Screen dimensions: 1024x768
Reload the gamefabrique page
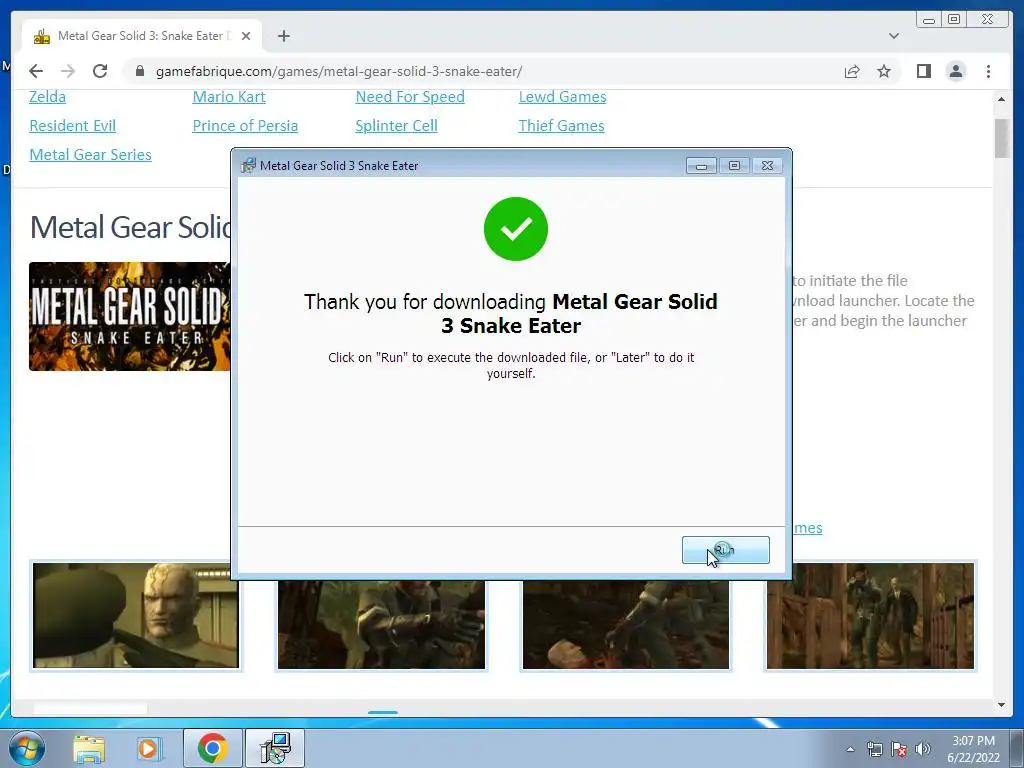coord(100,71)
